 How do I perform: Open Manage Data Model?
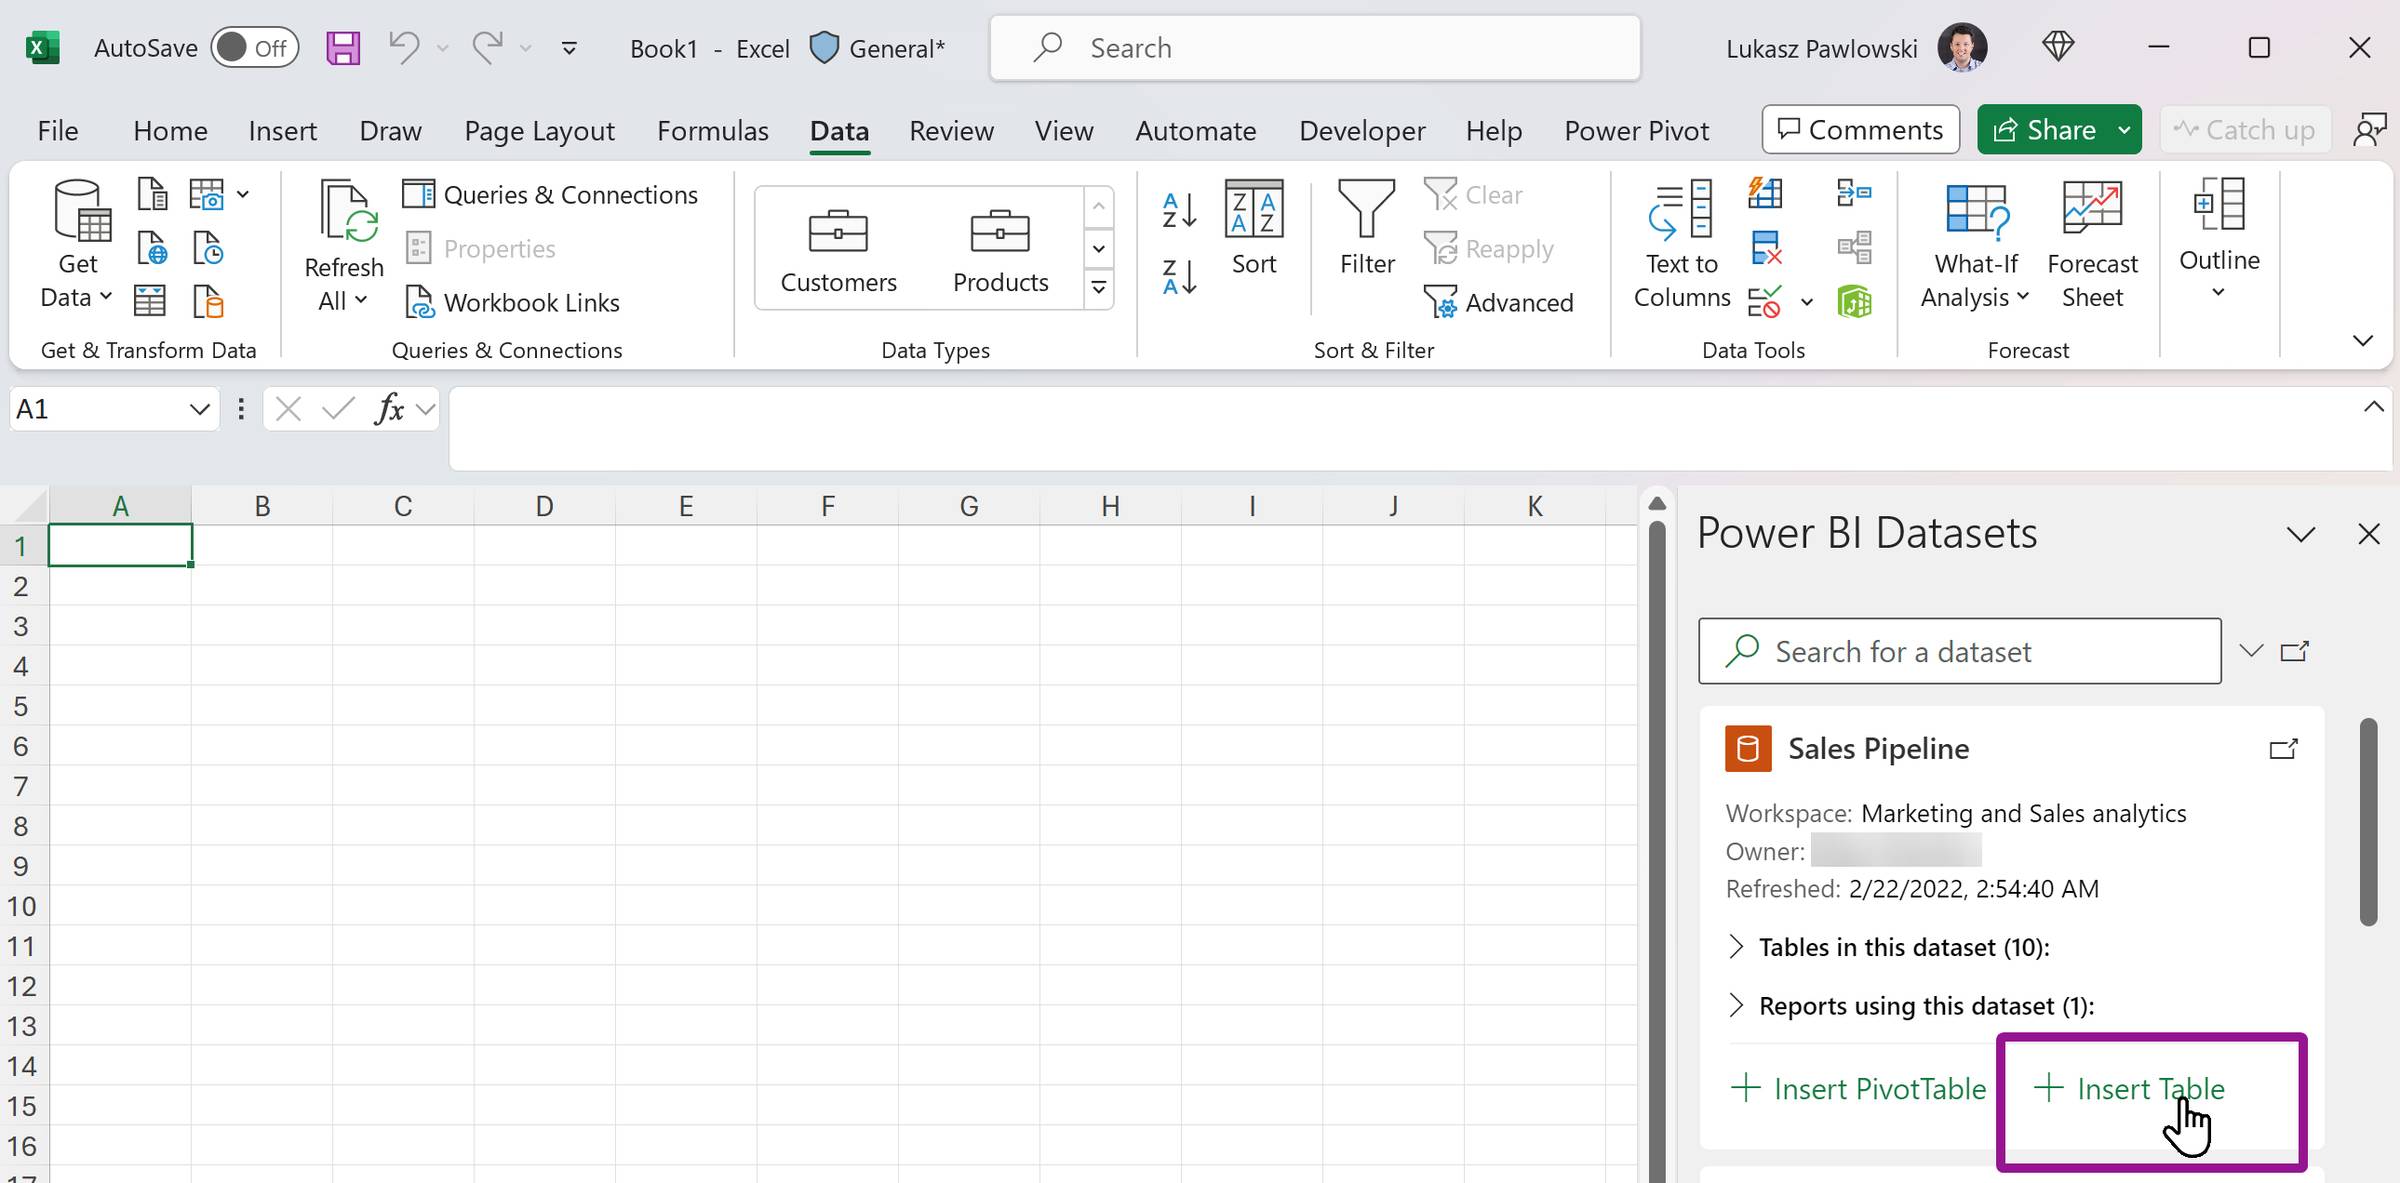(1854, 301)
